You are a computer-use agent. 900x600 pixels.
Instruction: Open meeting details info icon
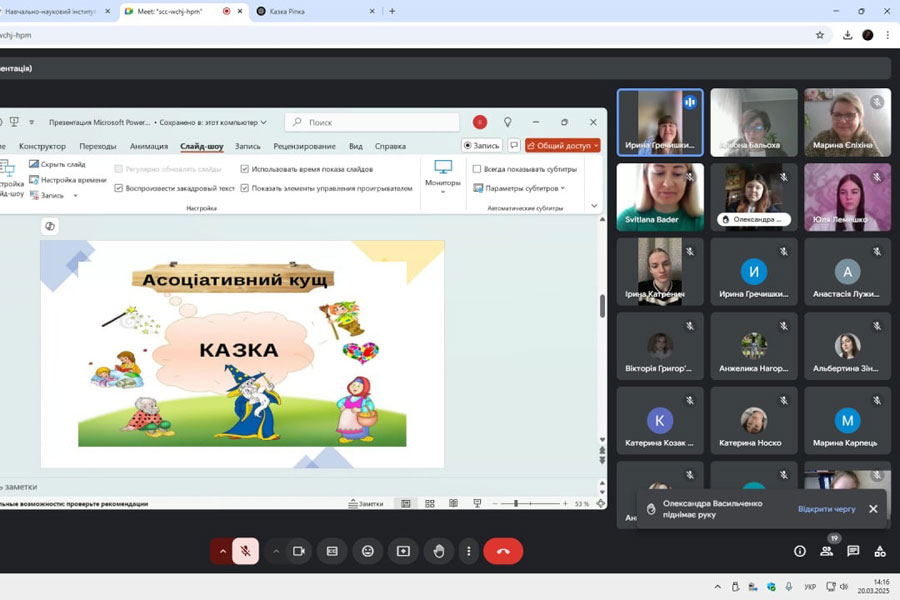pyautogui.click(x=800, y=551)
